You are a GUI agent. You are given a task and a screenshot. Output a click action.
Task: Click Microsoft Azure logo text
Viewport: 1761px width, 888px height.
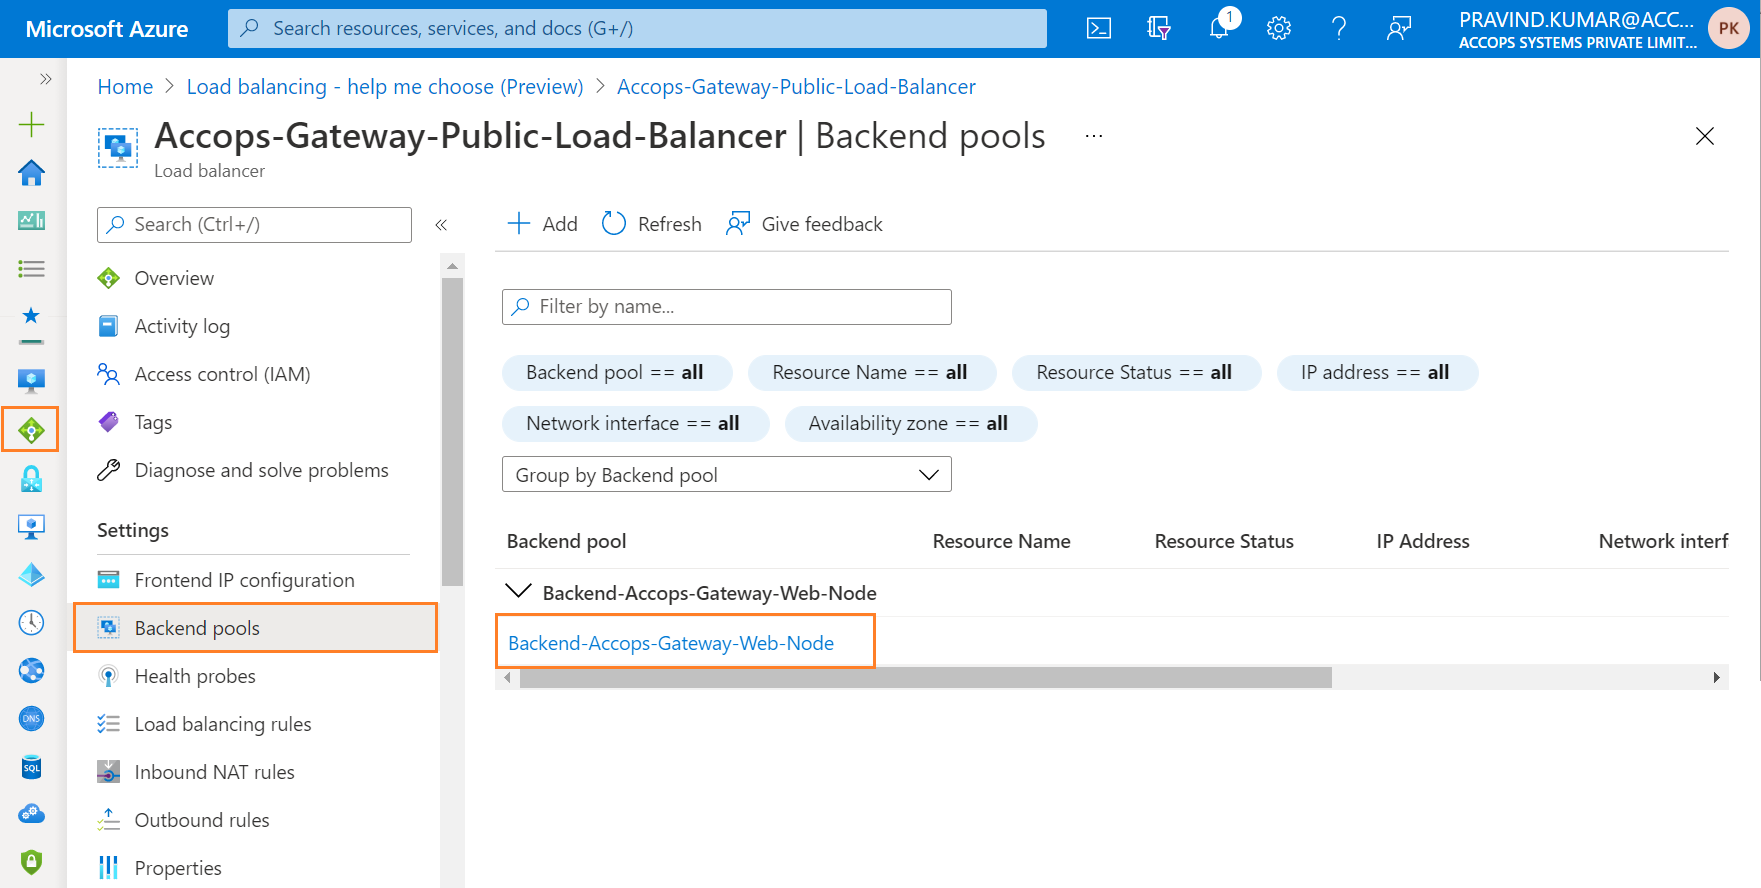point(107,29)
